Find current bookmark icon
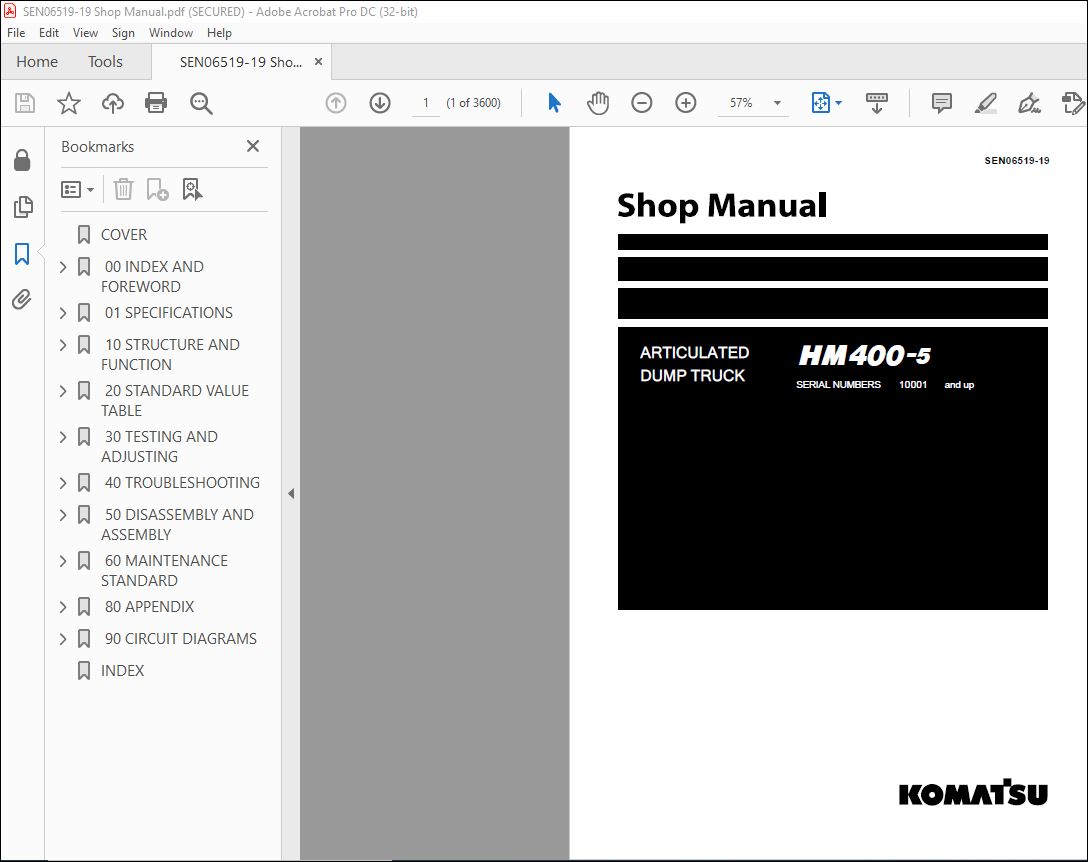 coord(192,189)
